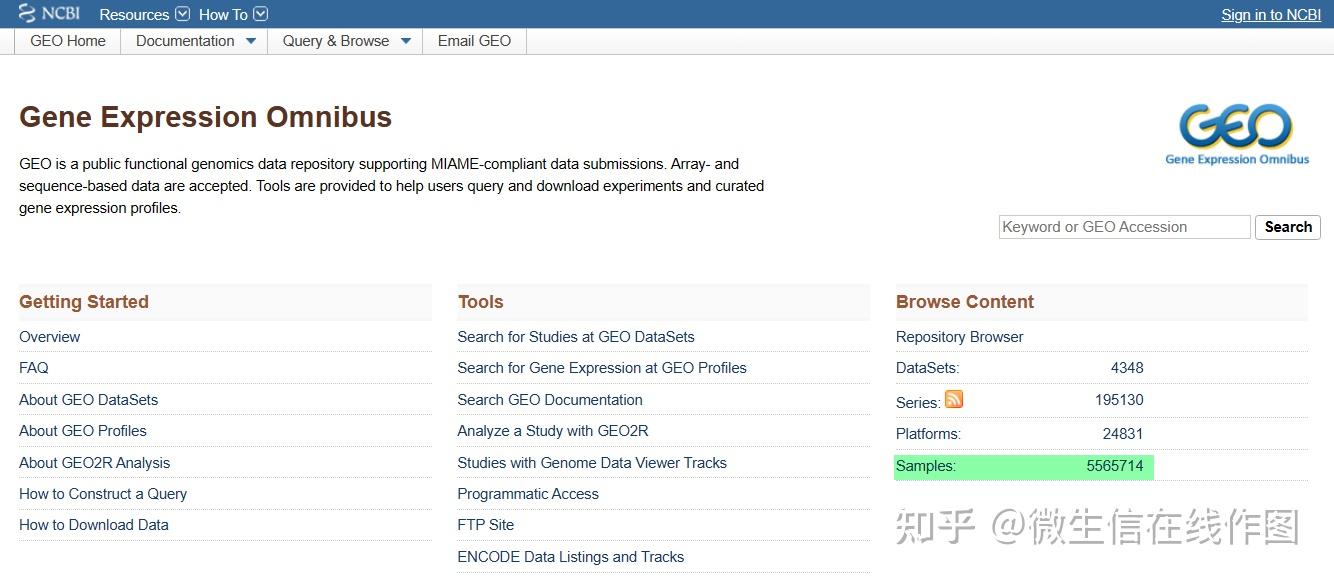Select the Email GEO tab
The height and width of the screenshot is (582, 1334).
[x=474, y=41]
